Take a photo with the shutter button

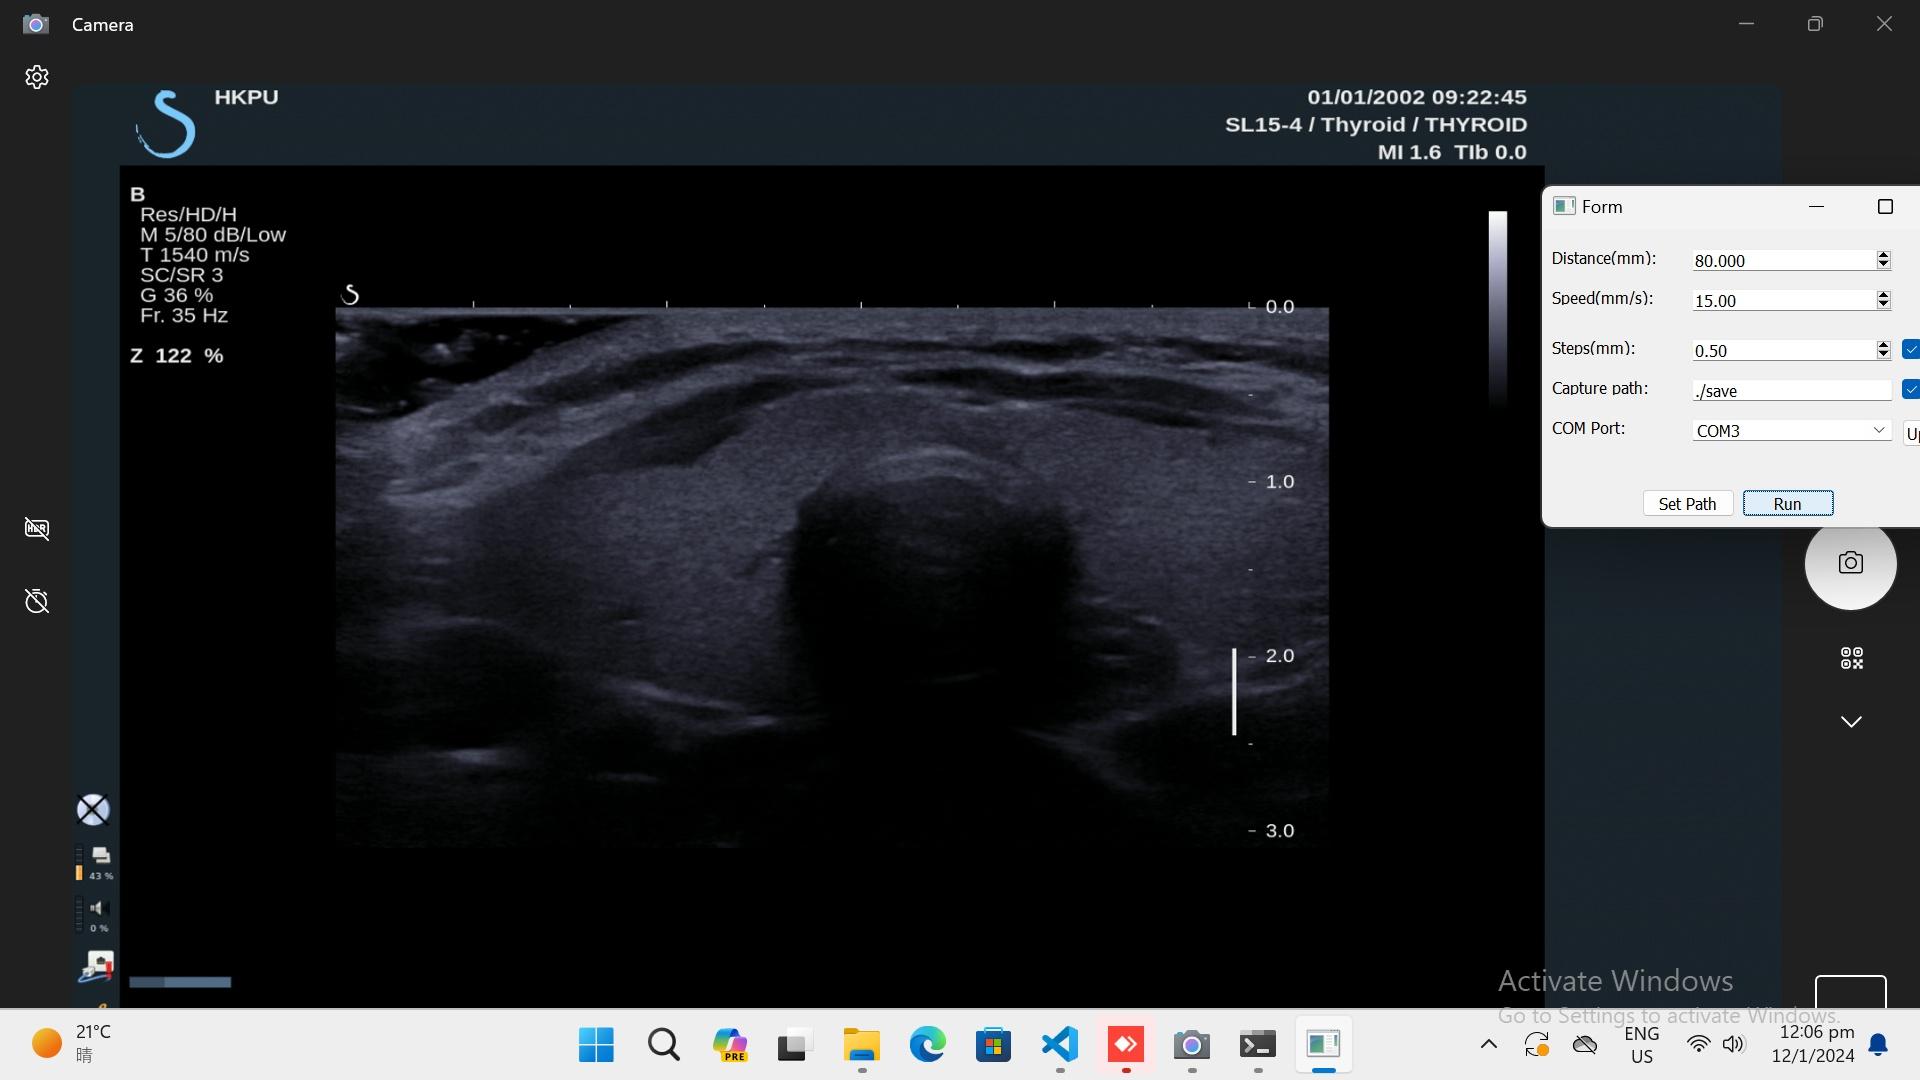tap(1850, 563)
